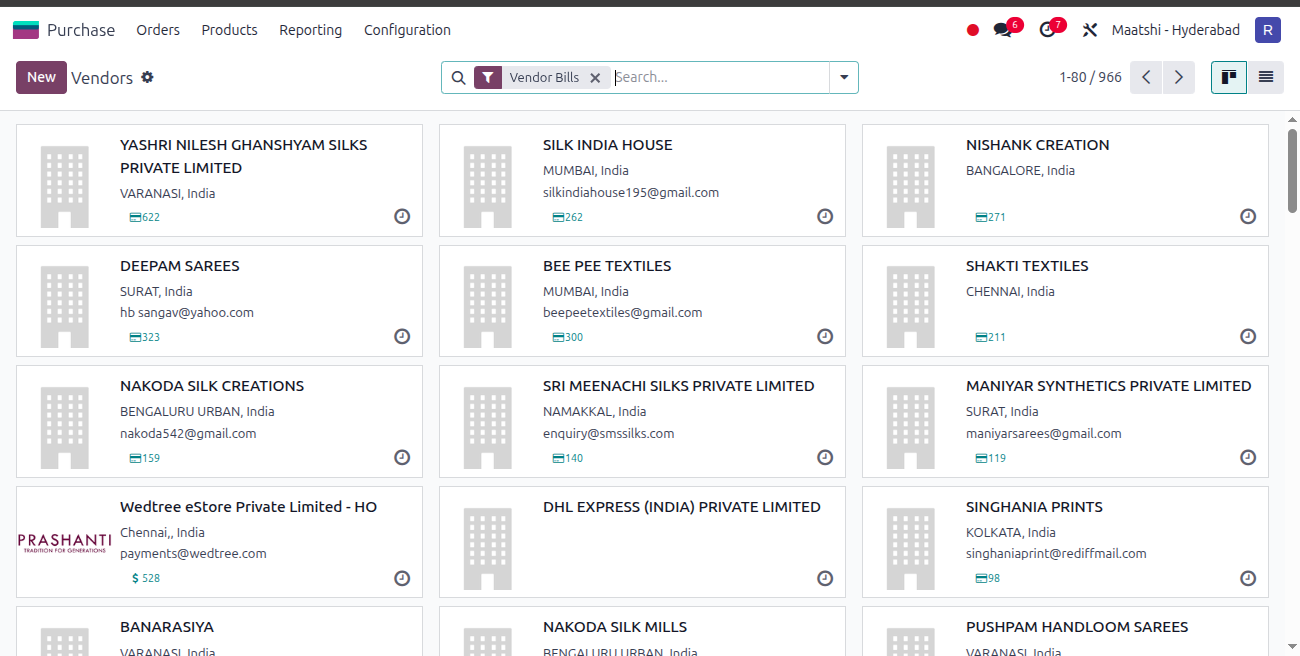This screenshot has height=656, width=1300.
Task: Open the Configuration menu
Action: 407,30
